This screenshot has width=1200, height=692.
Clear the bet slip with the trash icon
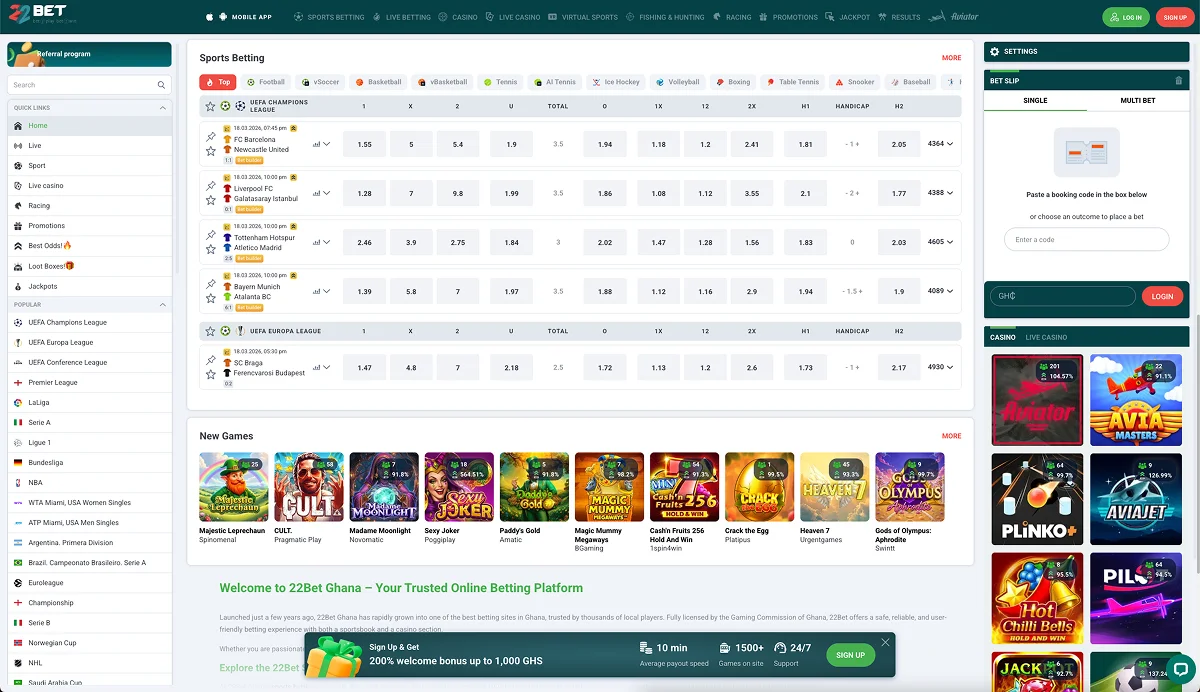click(x=1177, y=80)
